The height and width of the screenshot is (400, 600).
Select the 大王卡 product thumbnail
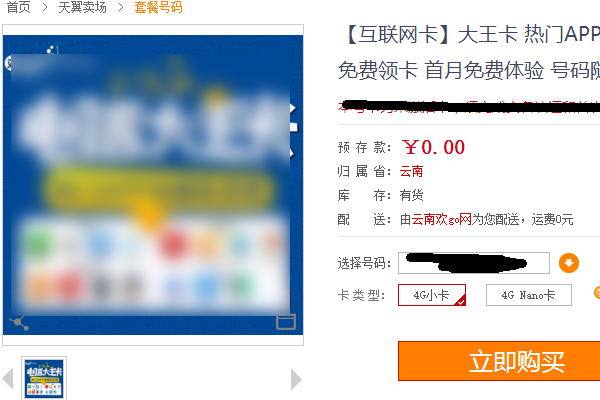(x=44, y=378)
